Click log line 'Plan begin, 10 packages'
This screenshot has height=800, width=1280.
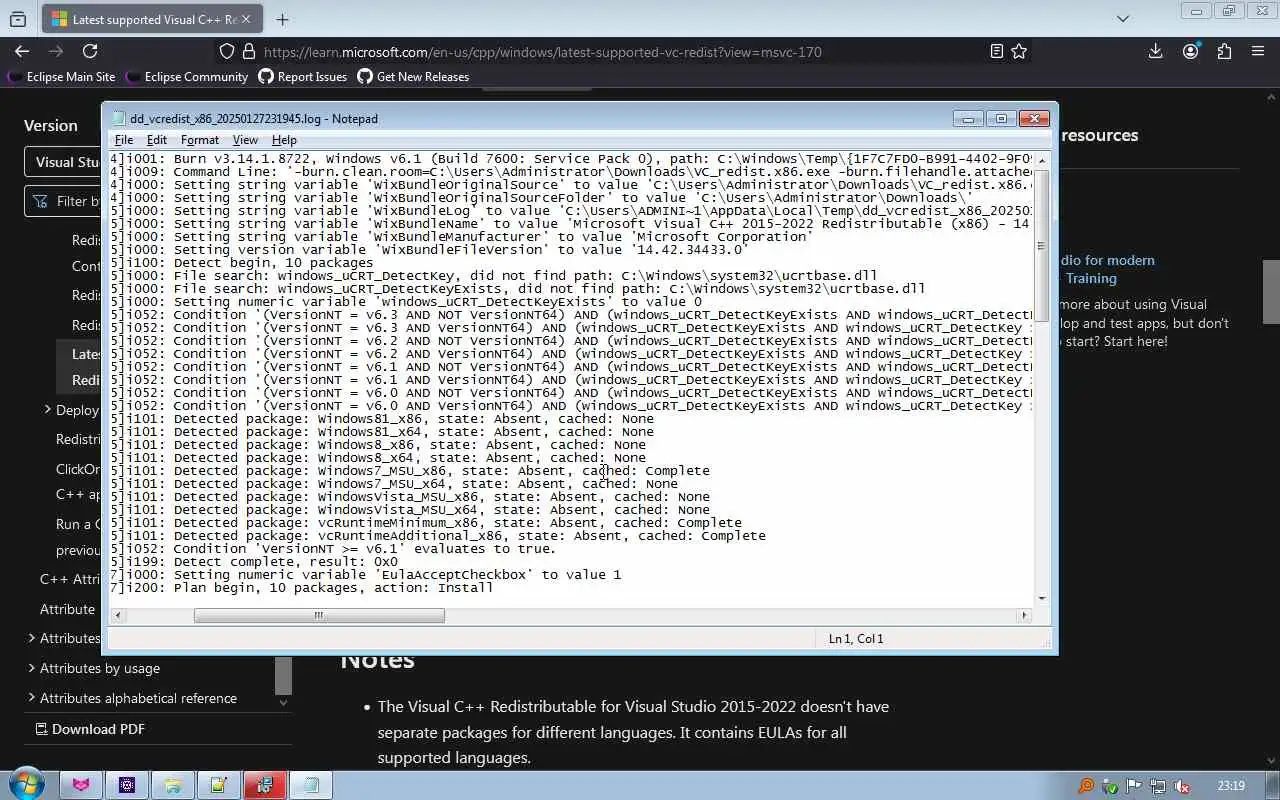(302, 587)
